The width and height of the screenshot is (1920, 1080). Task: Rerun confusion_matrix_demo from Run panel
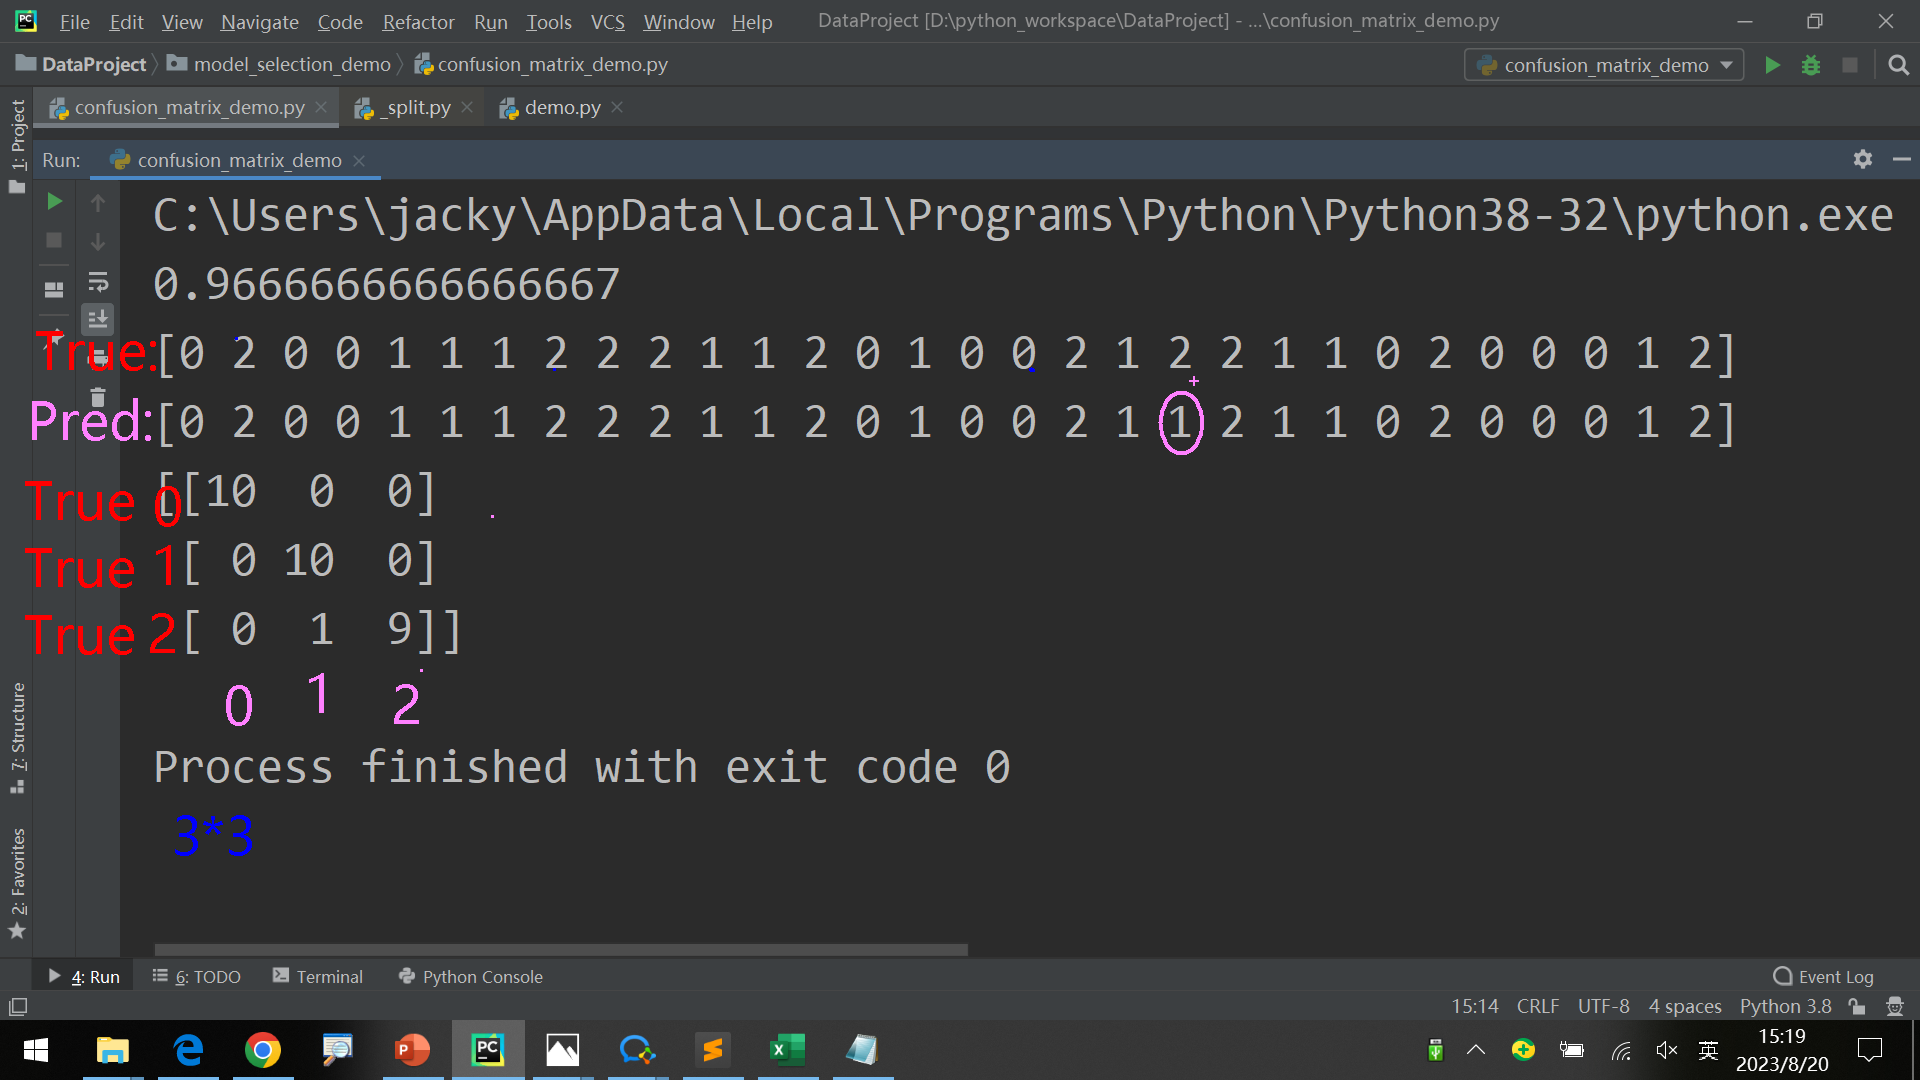click(x=55, y=202)
